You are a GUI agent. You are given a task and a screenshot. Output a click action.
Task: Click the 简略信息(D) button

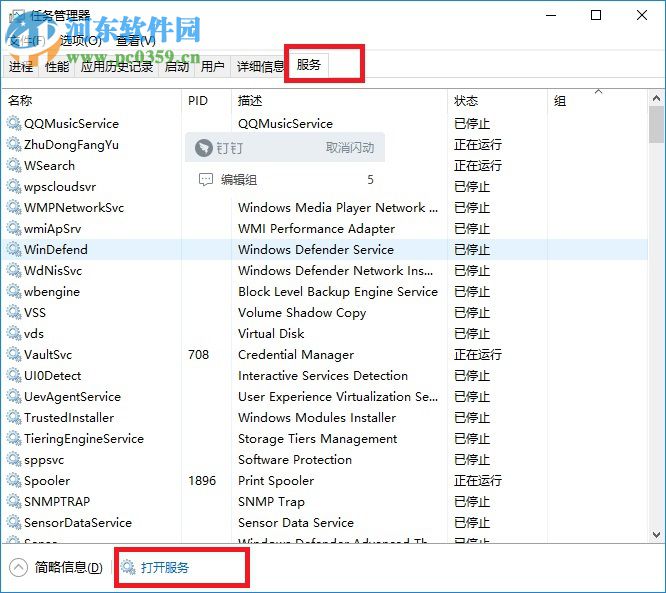69,568
